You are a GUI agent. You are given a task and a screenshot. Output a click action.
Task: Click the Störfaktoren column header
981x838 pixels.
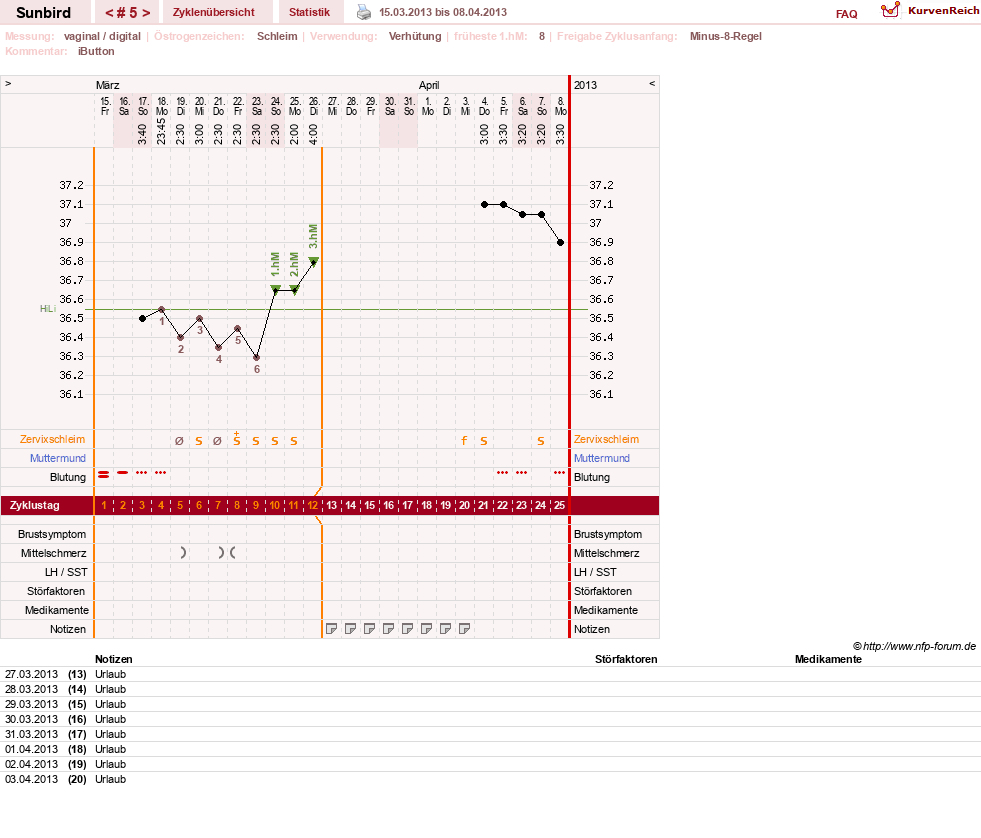[626, 659]
